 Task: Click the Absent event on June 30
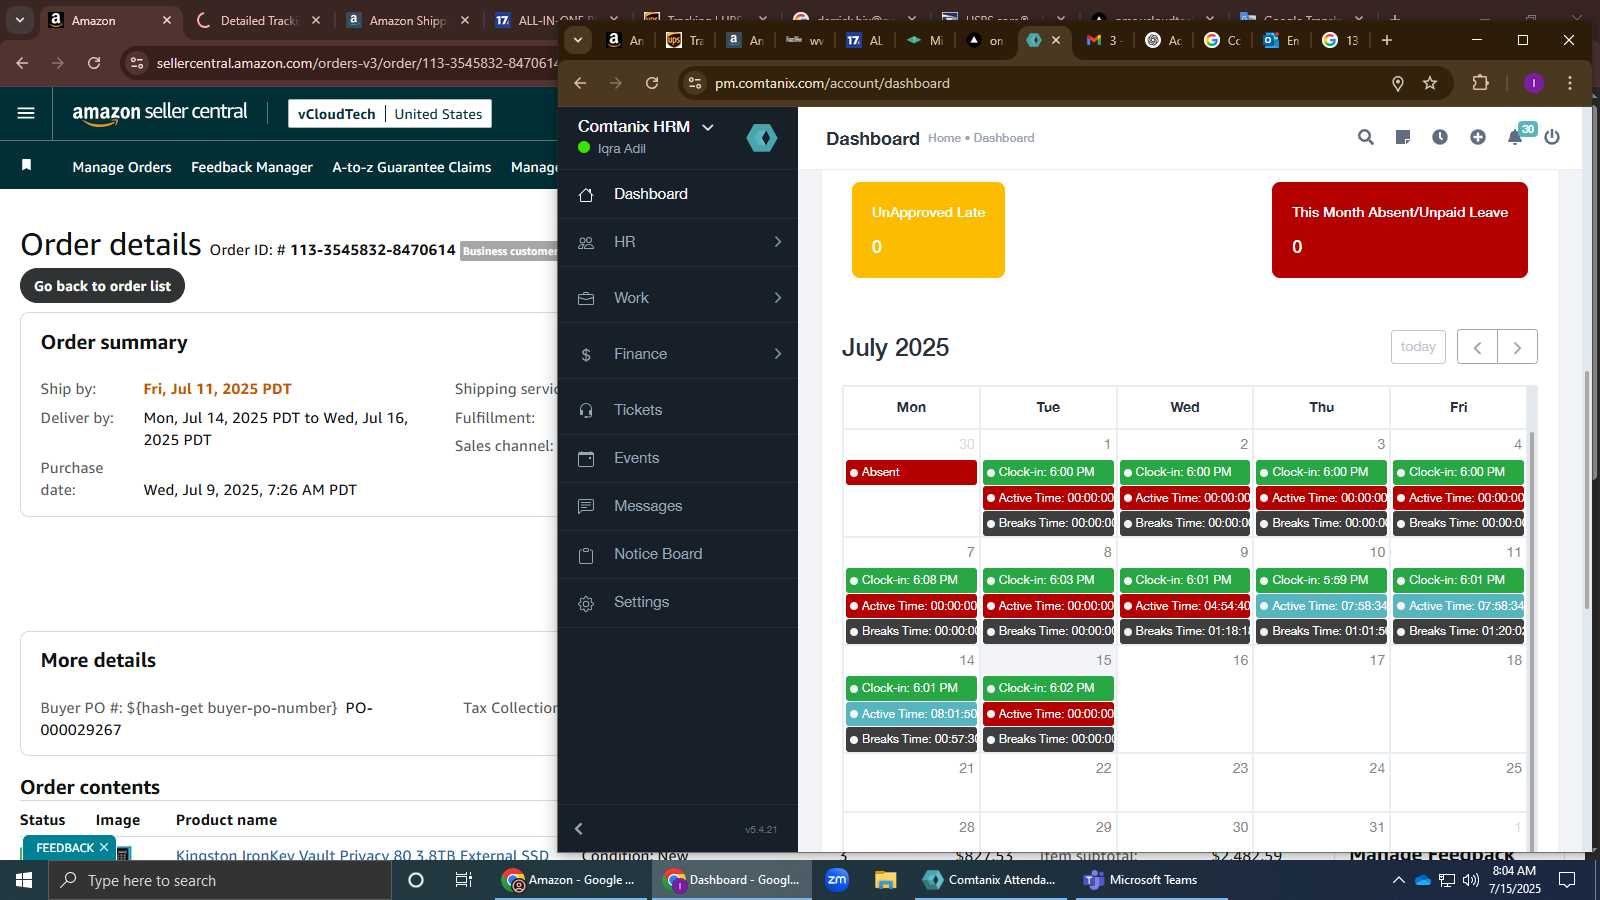click(x=911, y=472)
